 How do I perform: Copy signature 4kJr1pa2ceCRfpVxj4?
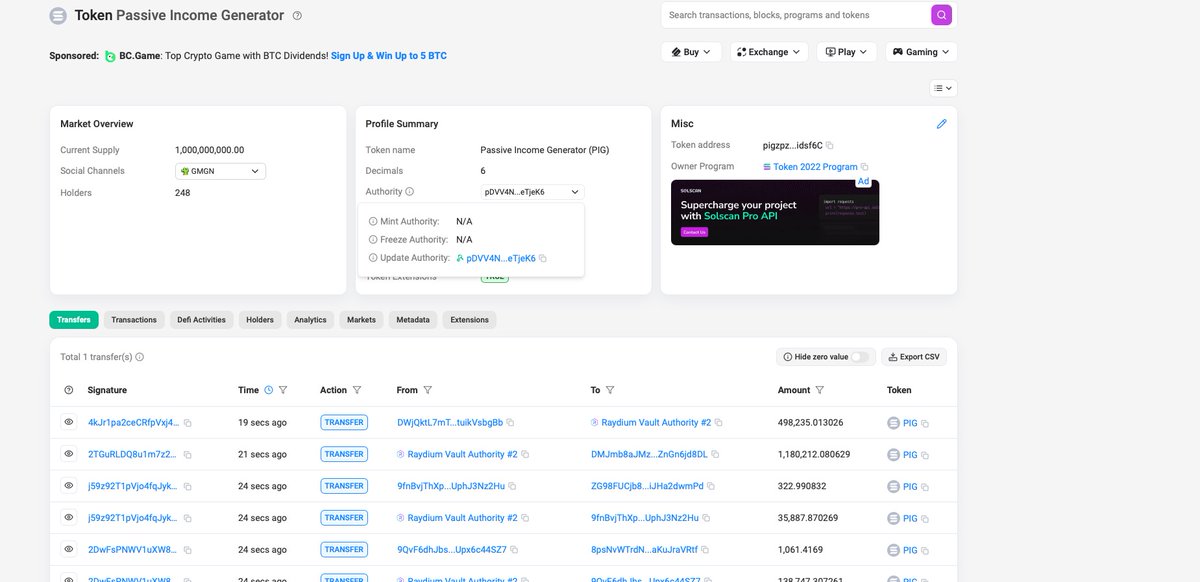[x=188, y=423]
